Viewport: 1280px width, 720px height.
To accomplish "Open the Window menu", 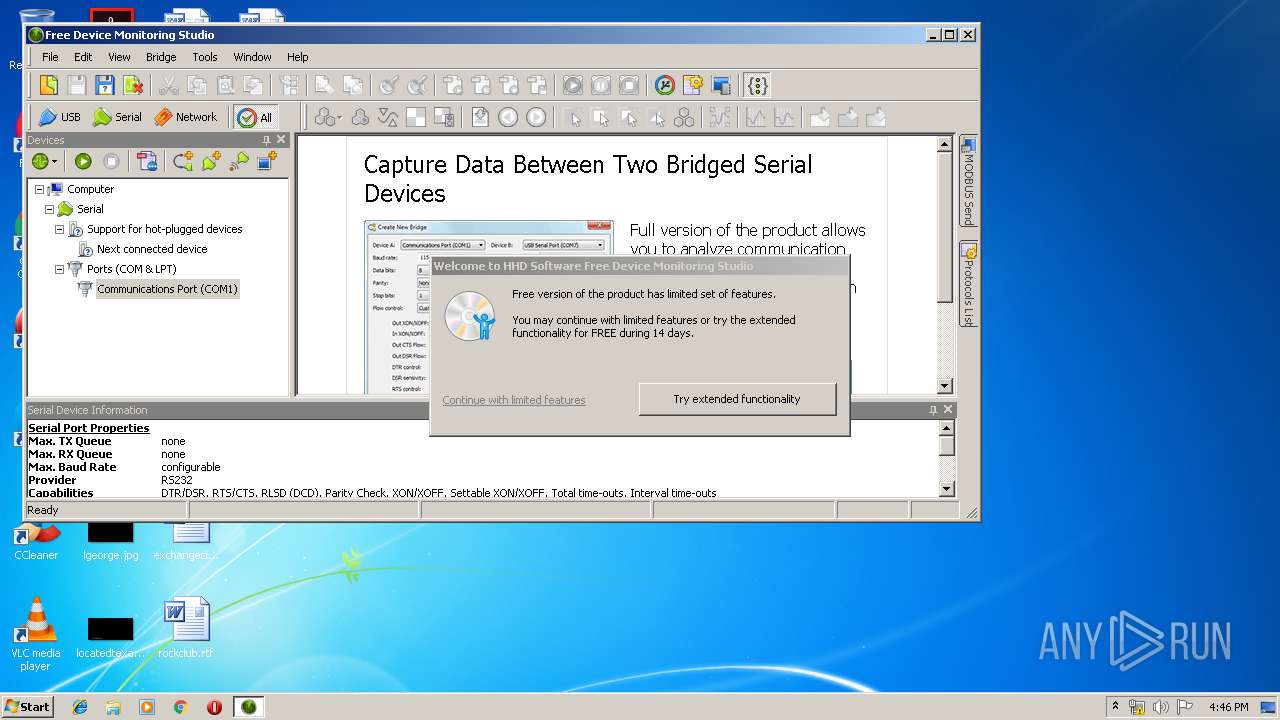I will 253,57.
